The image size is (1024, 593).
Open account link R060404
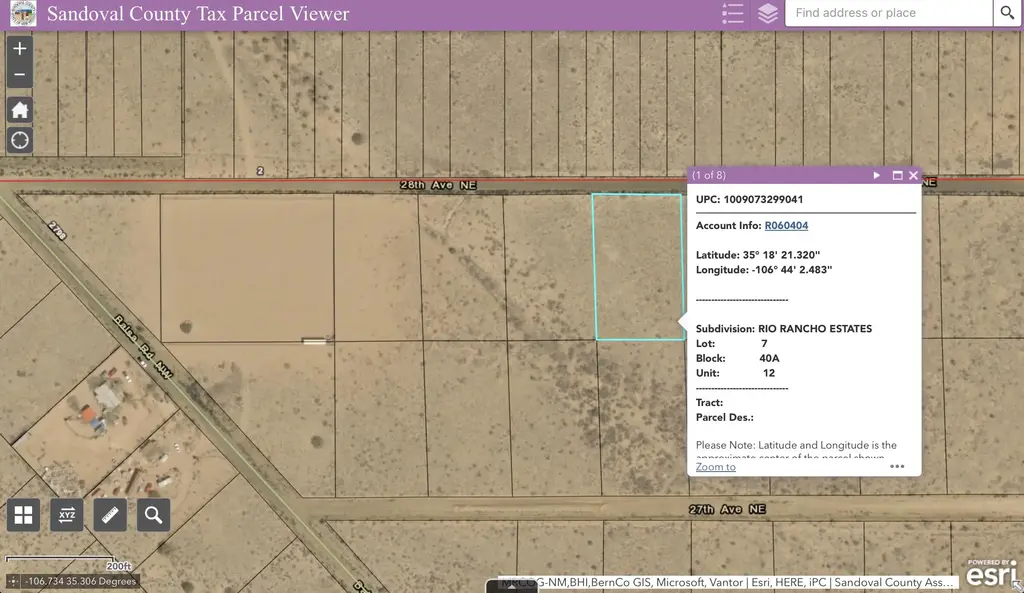[x=786, y=225]
